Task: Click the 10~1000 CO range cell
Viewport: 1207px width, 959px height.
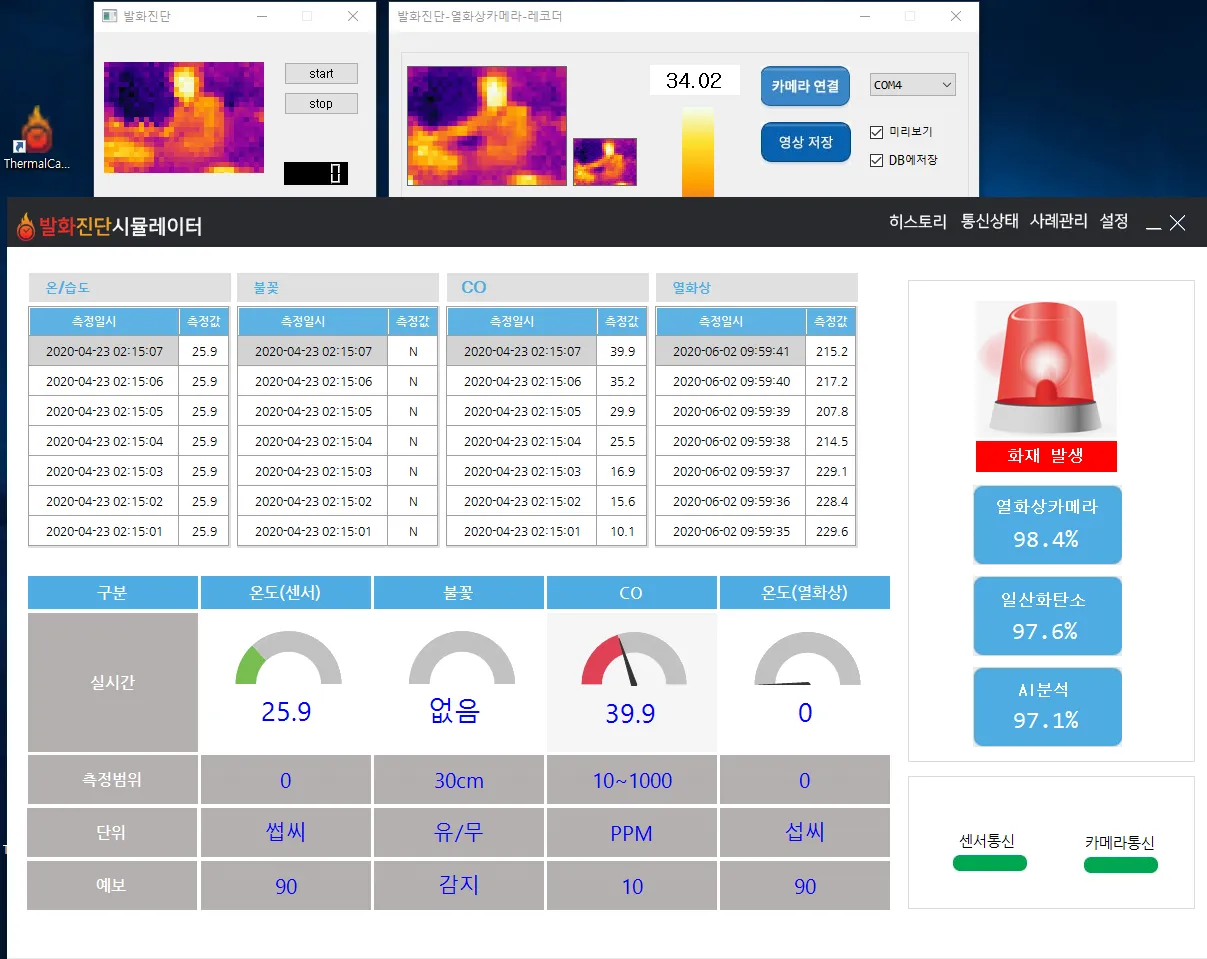Action: coord(632,780)
